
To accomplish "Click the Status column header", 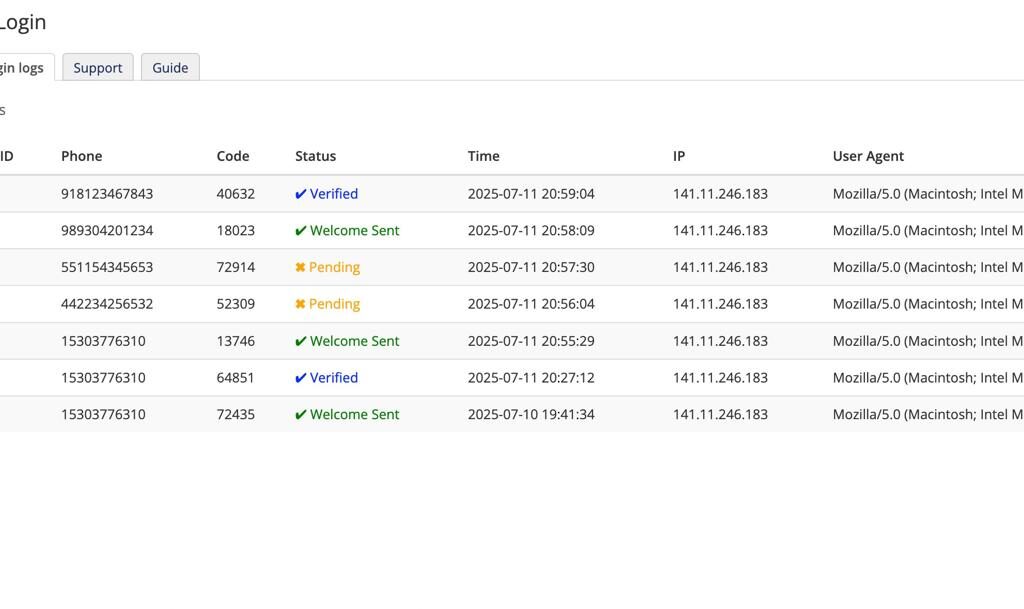I will point(315,156).
